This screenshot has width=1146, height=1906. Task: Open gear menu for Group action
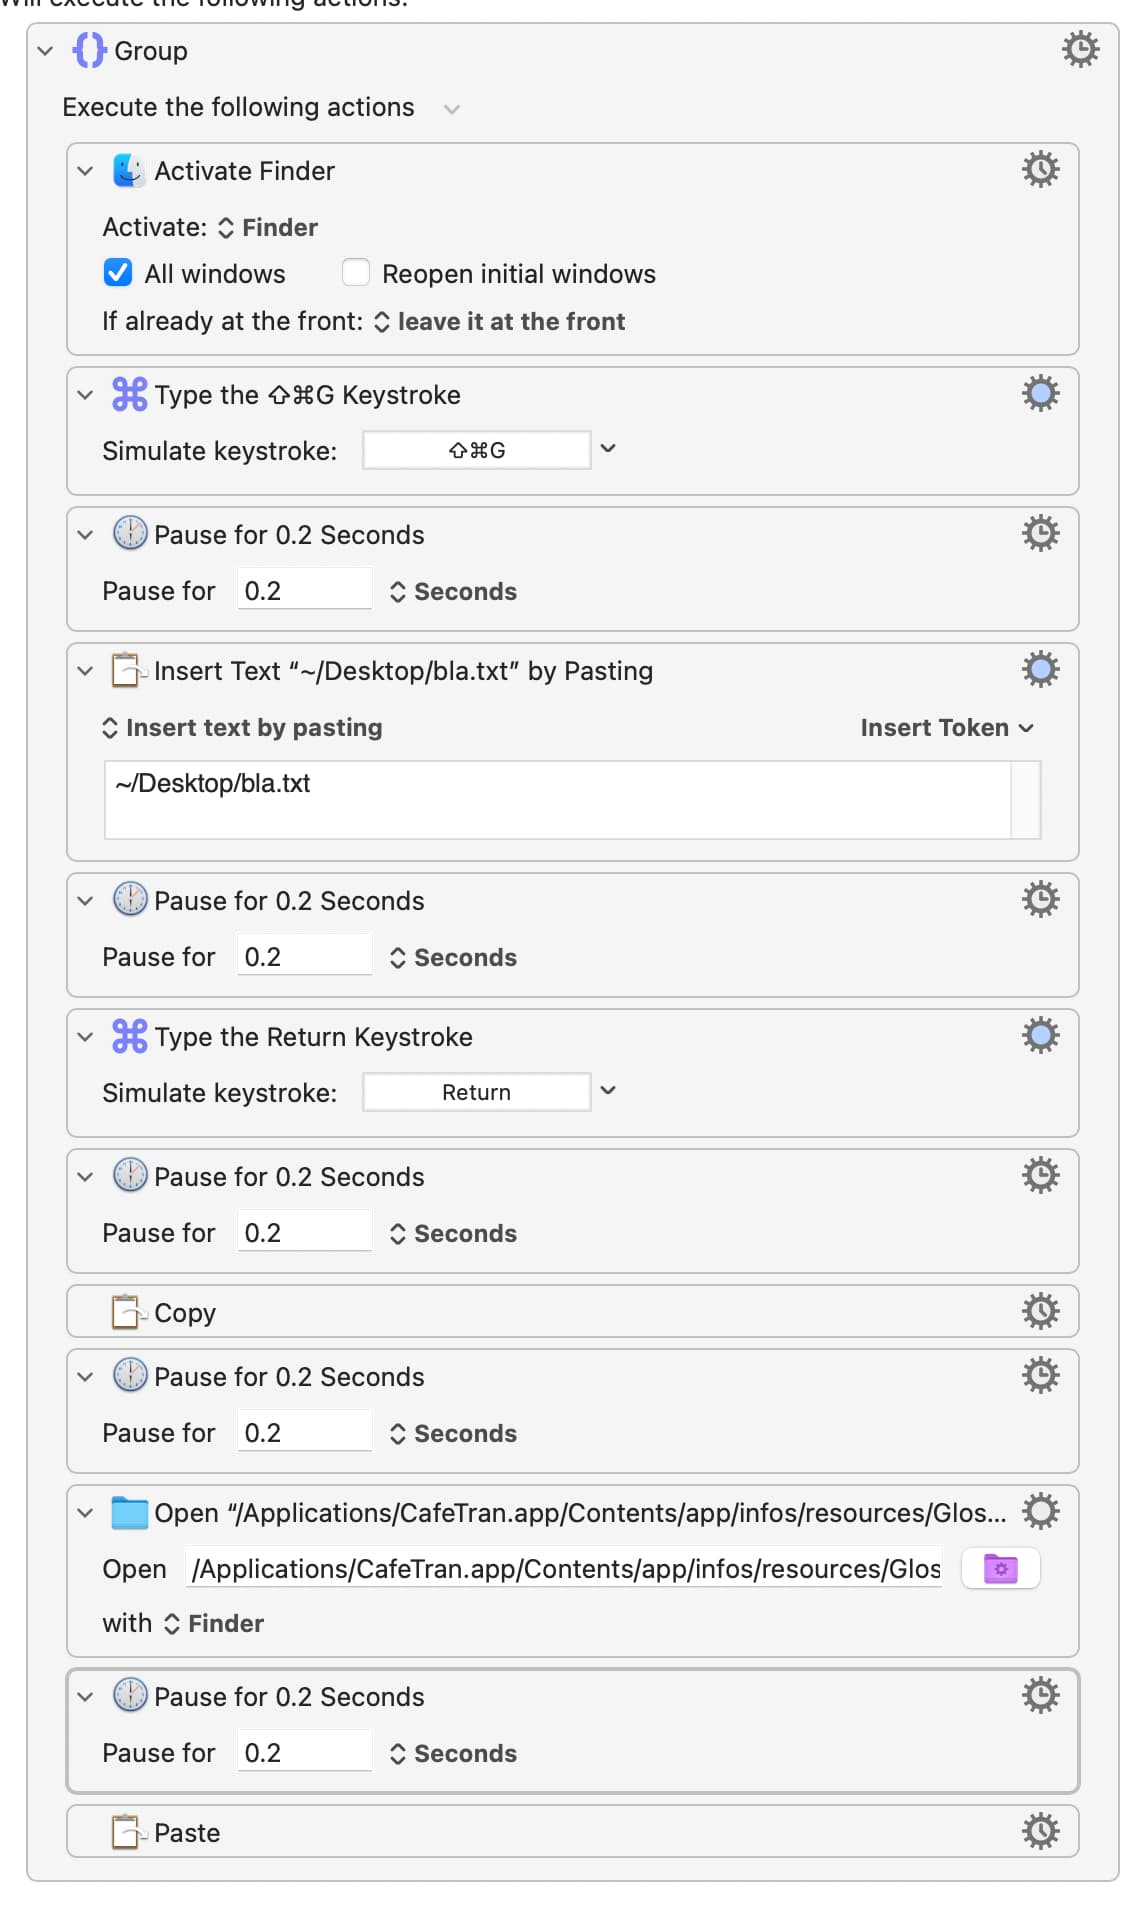pyautogui.click(x=1080, y=49)
